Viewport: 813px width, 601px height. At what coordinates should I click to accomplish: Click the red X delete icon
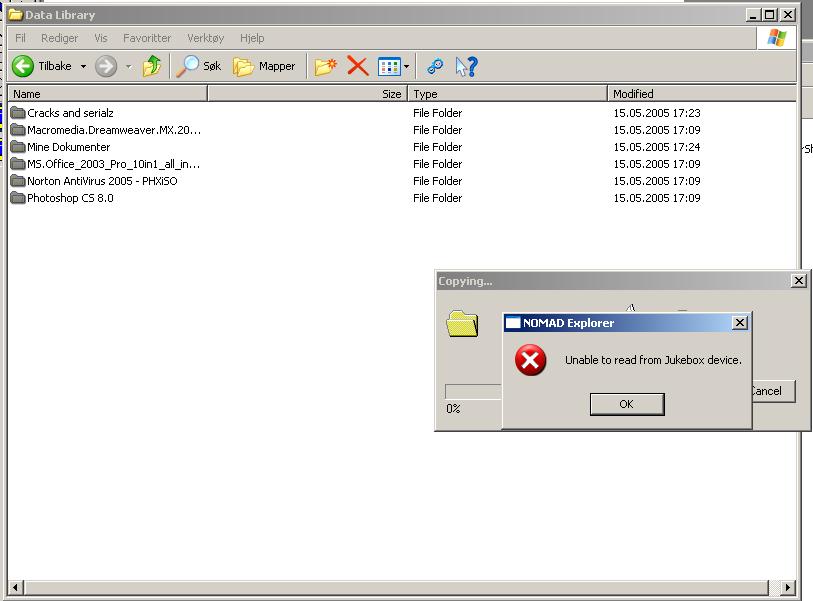pyautogui.click(x=357, y=66)
